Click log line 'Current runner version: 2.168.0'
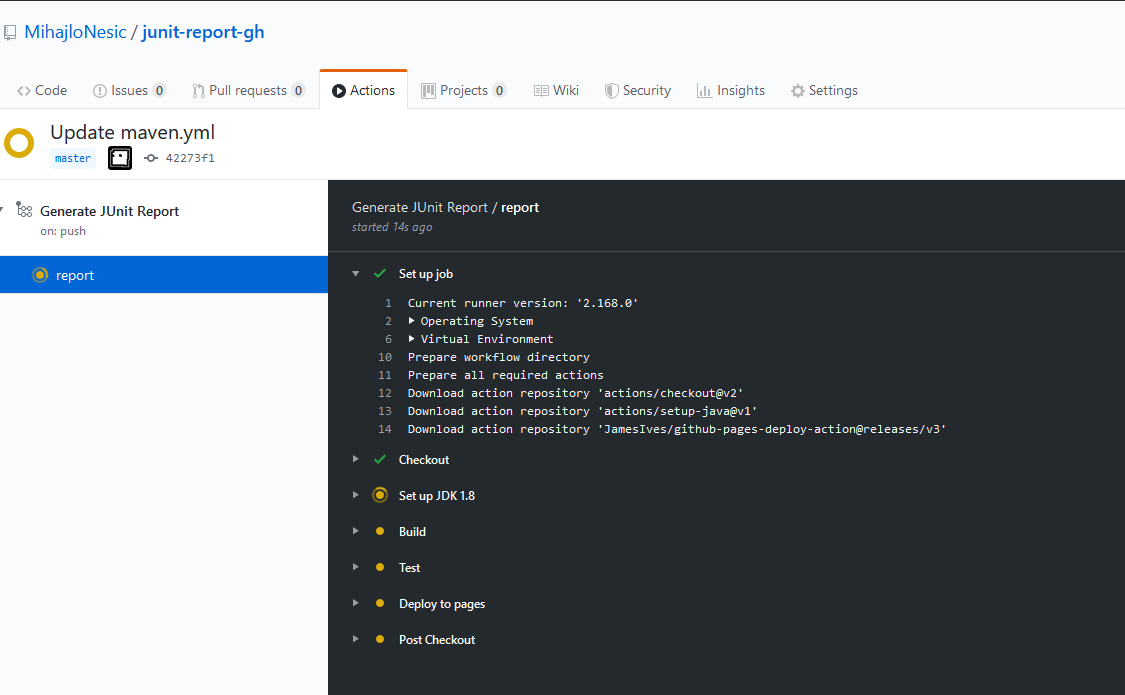 pos(523,303)
